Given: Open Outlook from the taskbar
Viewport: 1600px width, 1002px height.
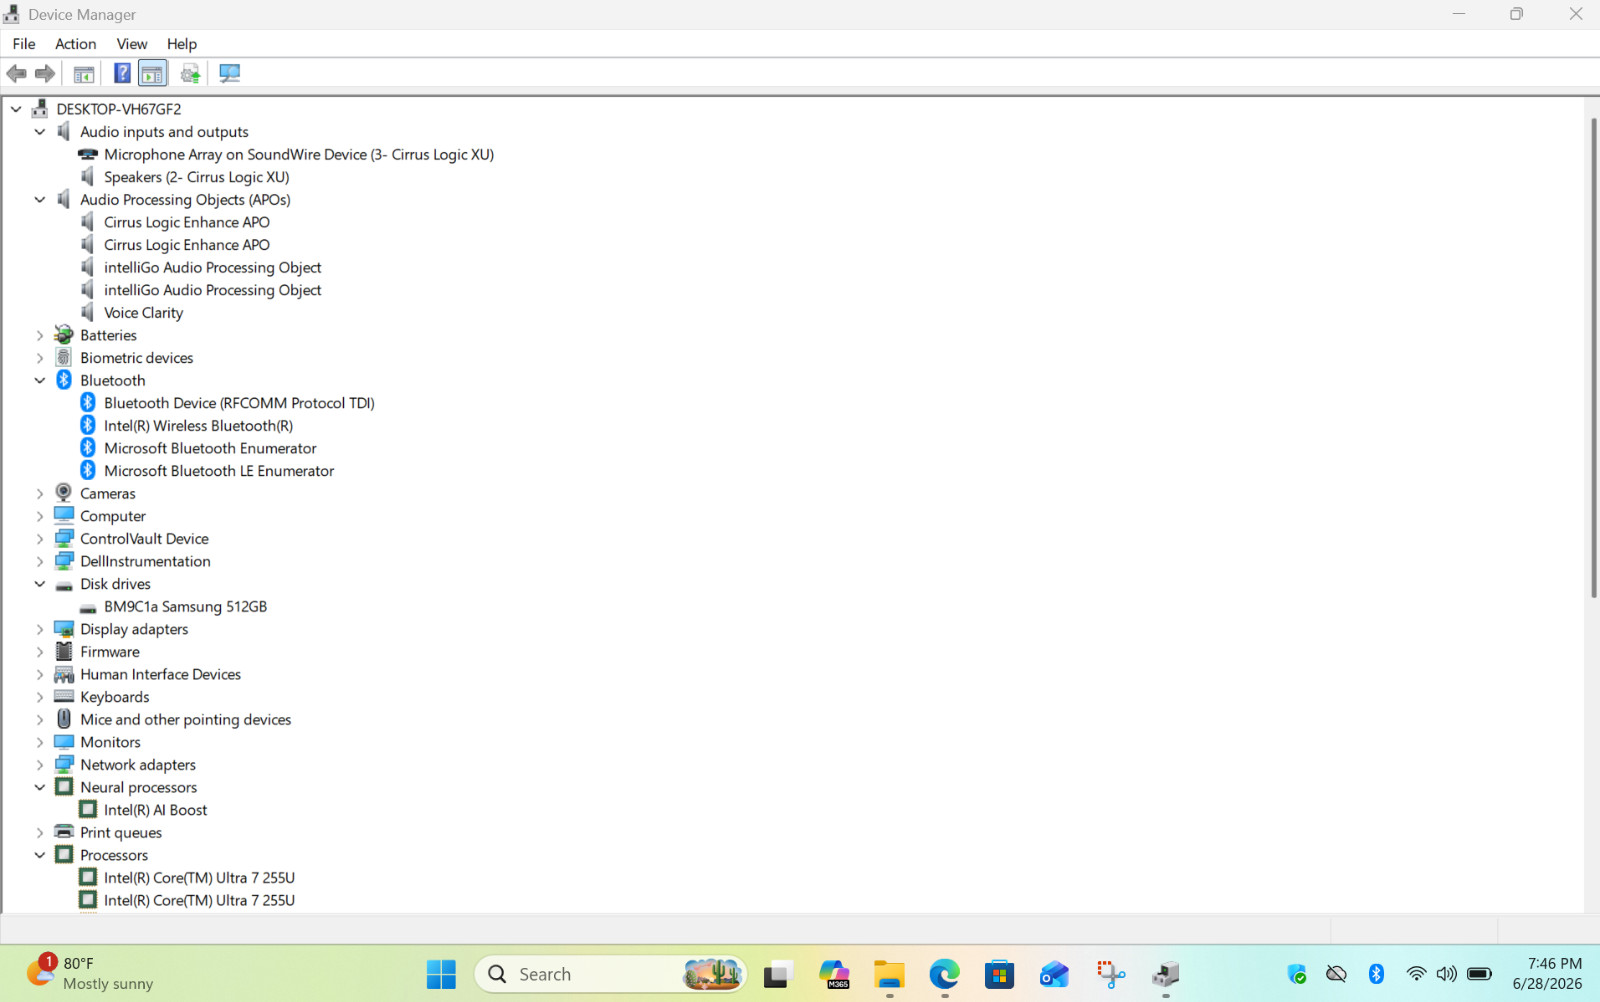Looking at the screenshot, I should click(1054, 974).
